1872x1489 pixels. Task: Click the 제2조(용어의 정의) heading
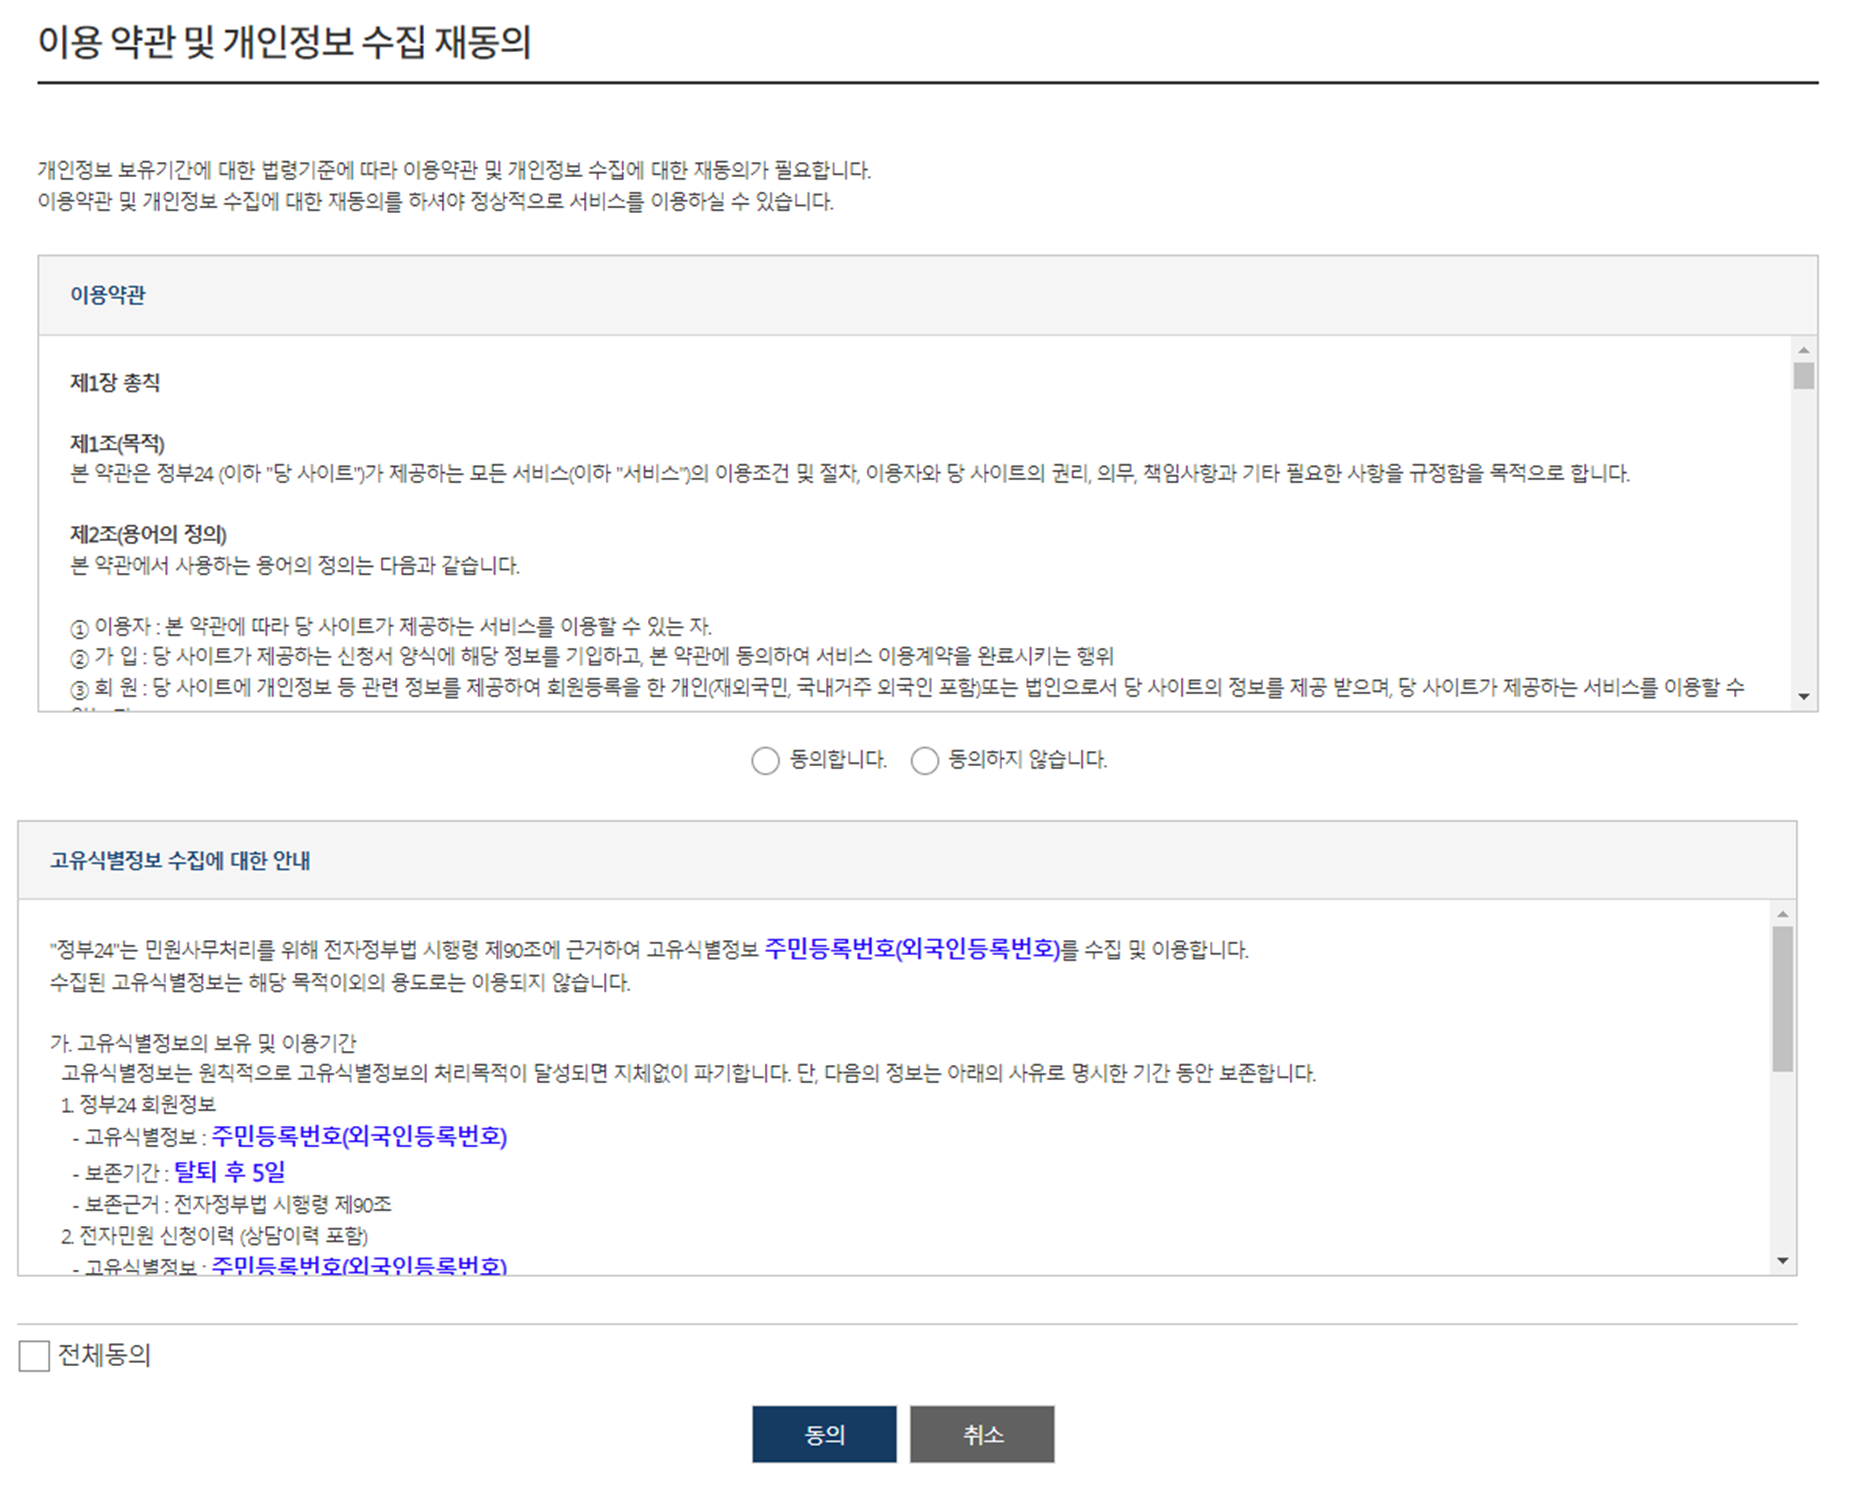coord(148,534)
